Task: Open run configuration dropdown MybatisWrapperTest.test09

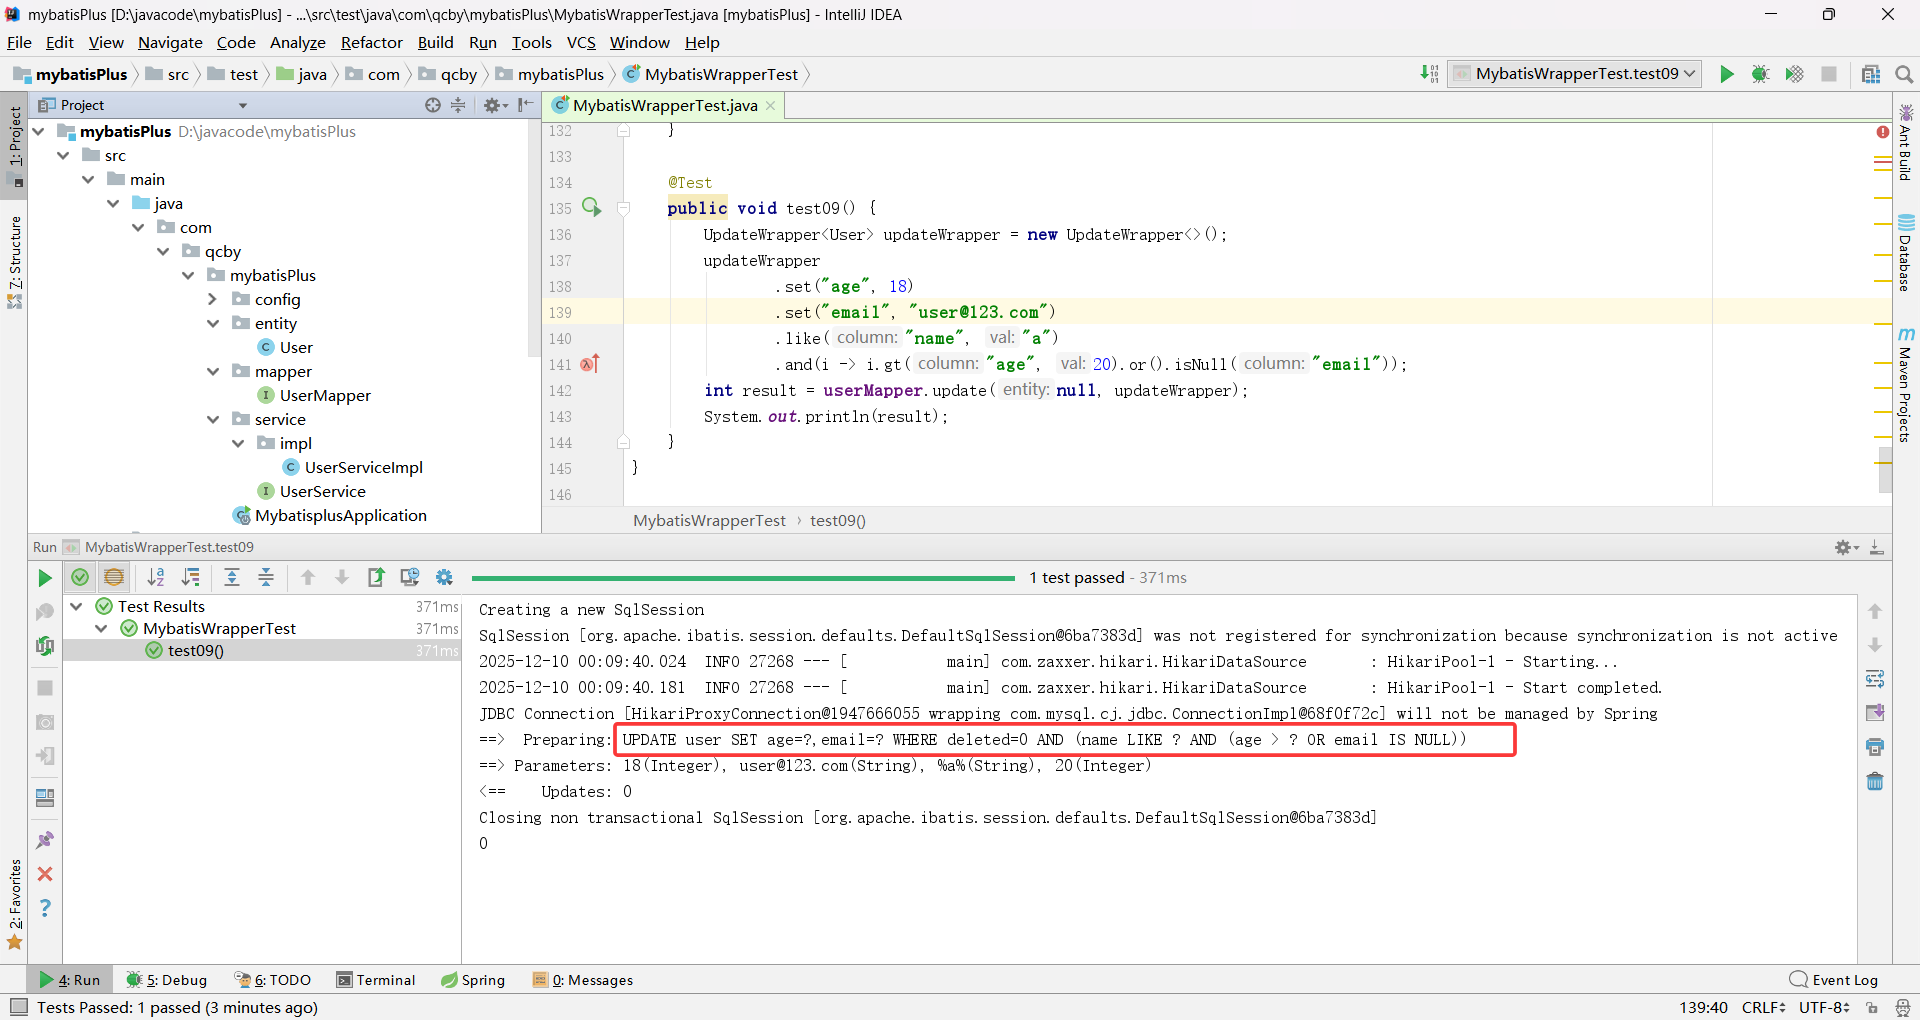Action: [x=1575, y=74]
